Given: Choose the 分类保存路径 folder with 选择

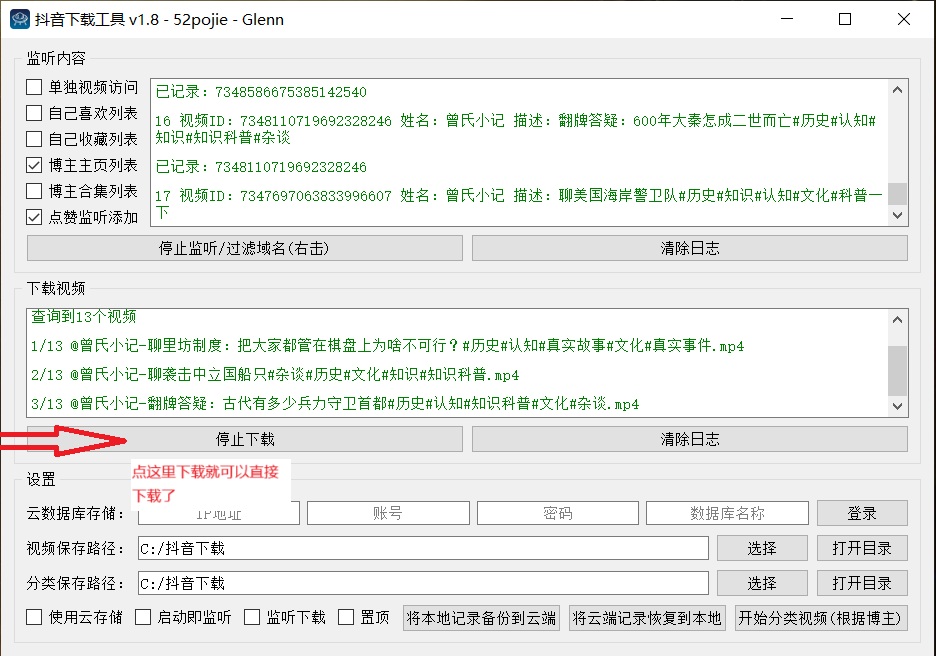Looking at the screenshot, I should tap(762, 583).
